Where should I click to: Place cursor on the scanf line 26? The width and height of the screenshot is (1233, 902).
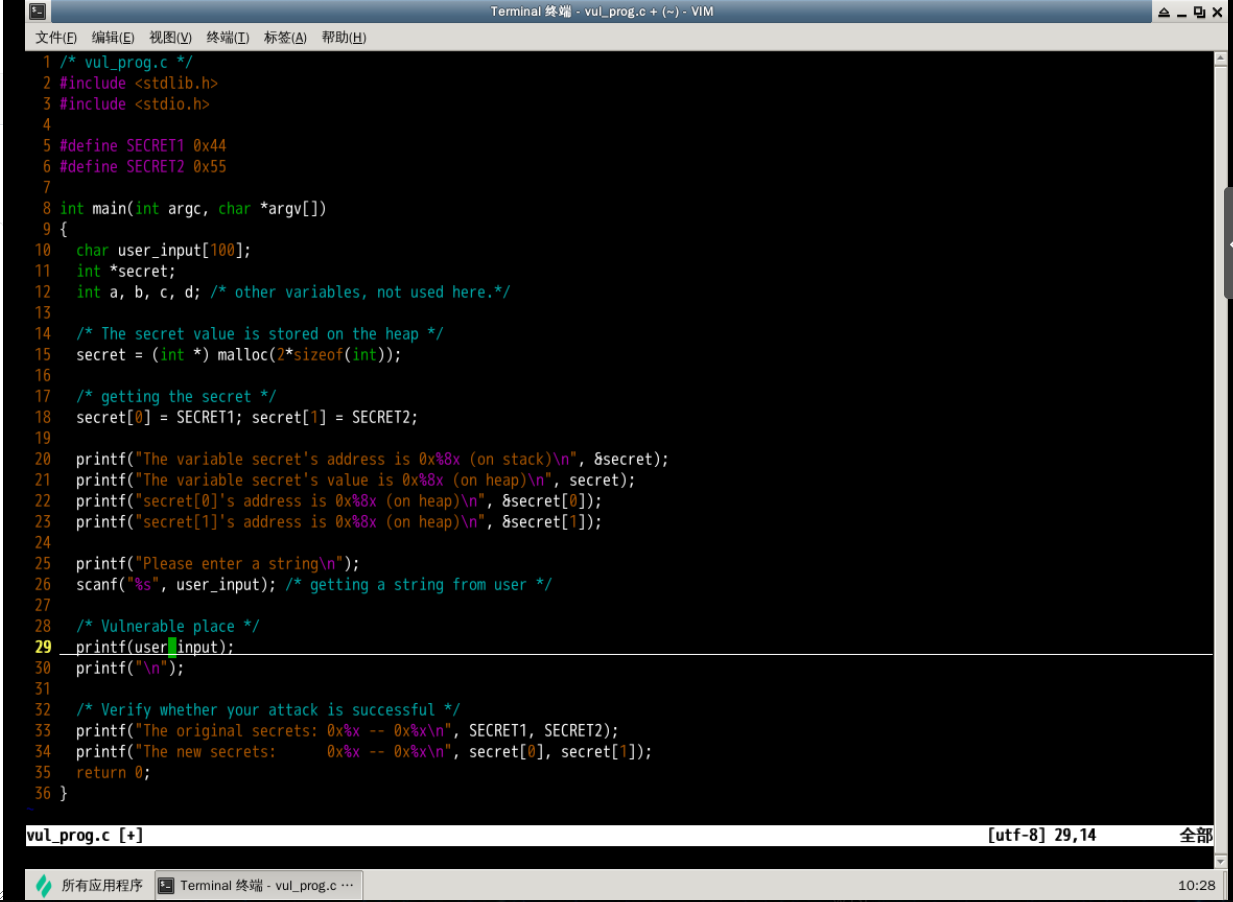click(313, 584)
